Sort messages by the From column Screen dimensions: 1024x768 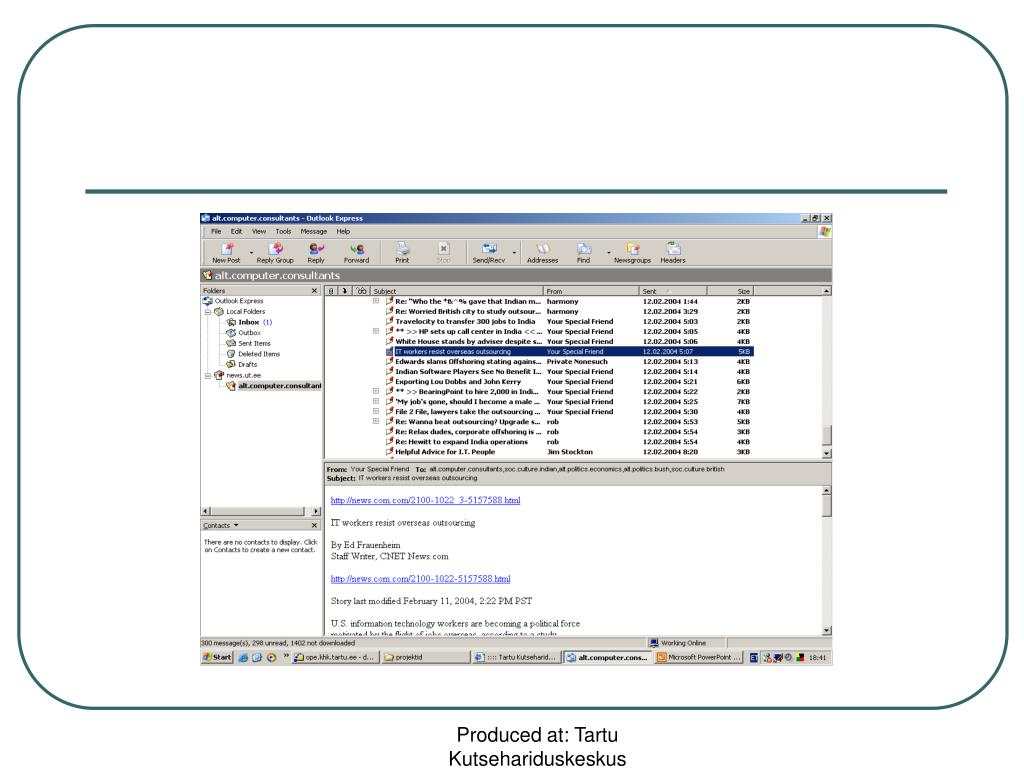pyautogui.click(x=591, y=291)
